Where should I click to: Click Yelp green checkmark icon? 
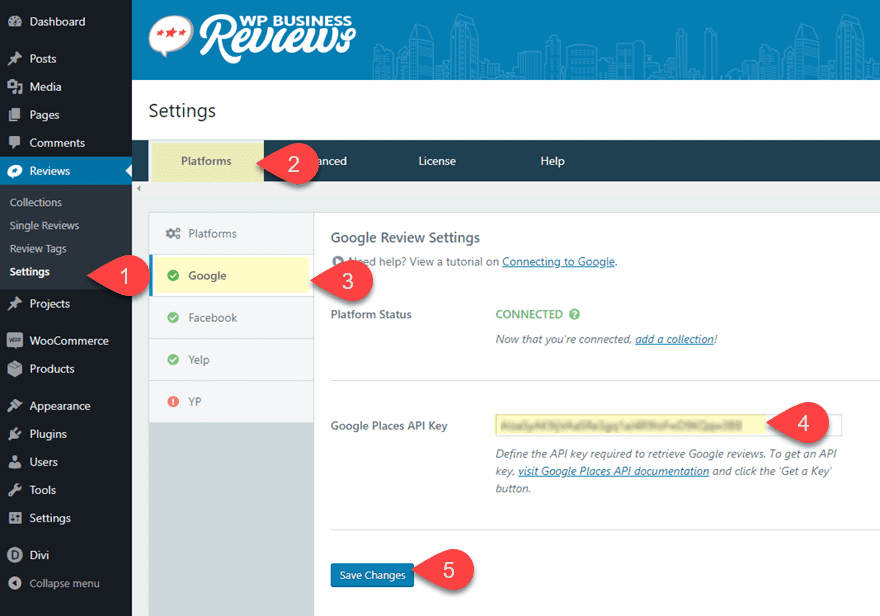pos(173,360)
